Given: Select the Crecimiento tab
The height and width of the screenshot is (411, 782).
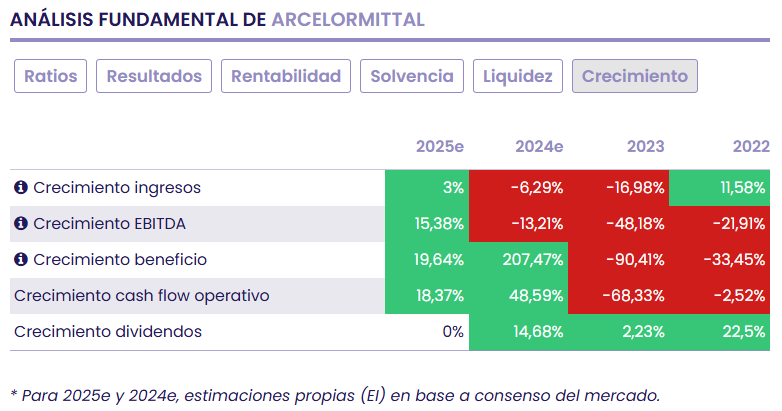Looking at the screenshot, I should tap(635, 76).
